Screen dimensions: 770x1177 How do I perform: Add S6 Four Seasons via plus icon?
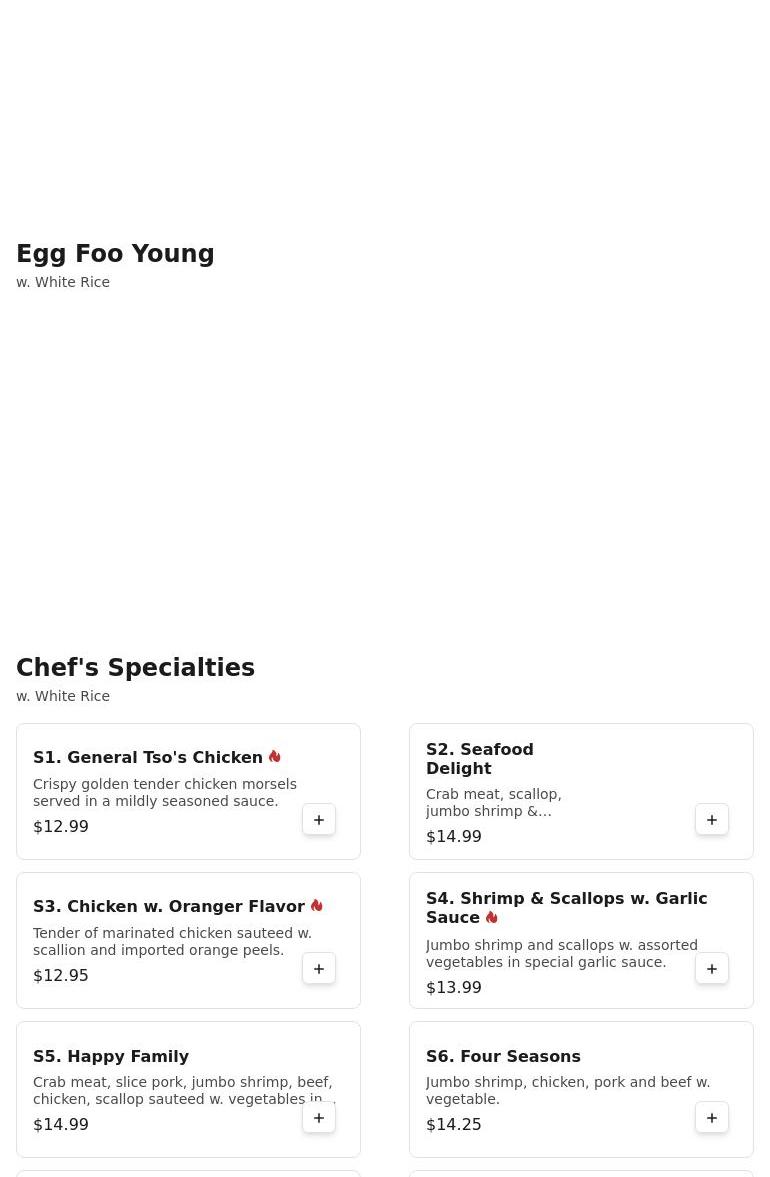(x=712, y=1118)
